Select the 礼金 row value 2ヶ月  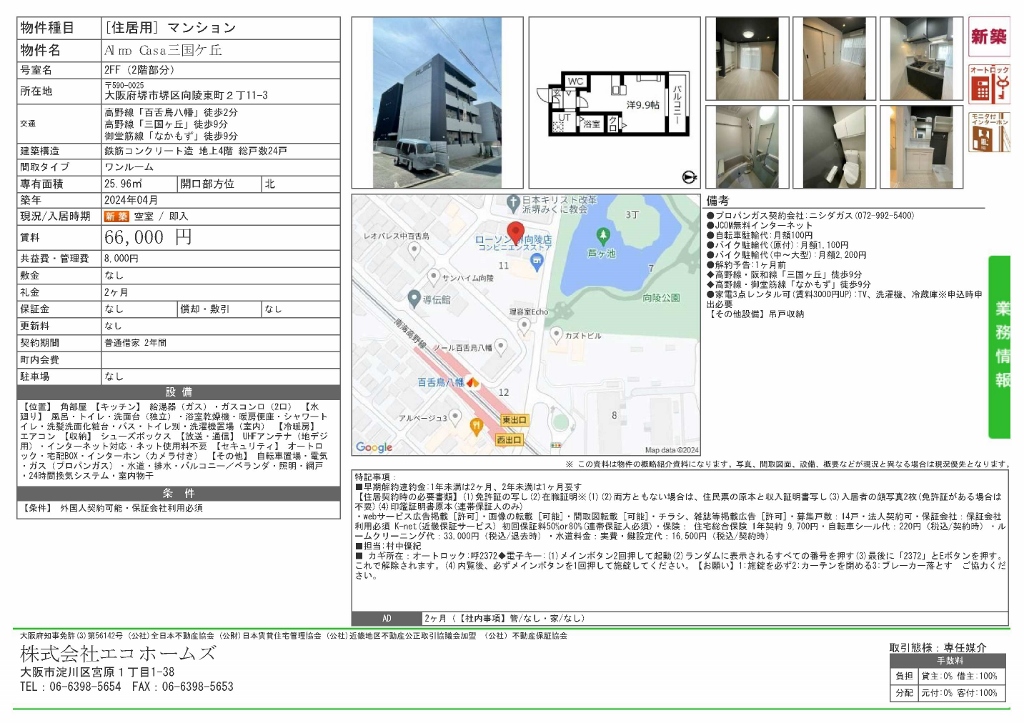pyautogui.click(x=116, y=293)
